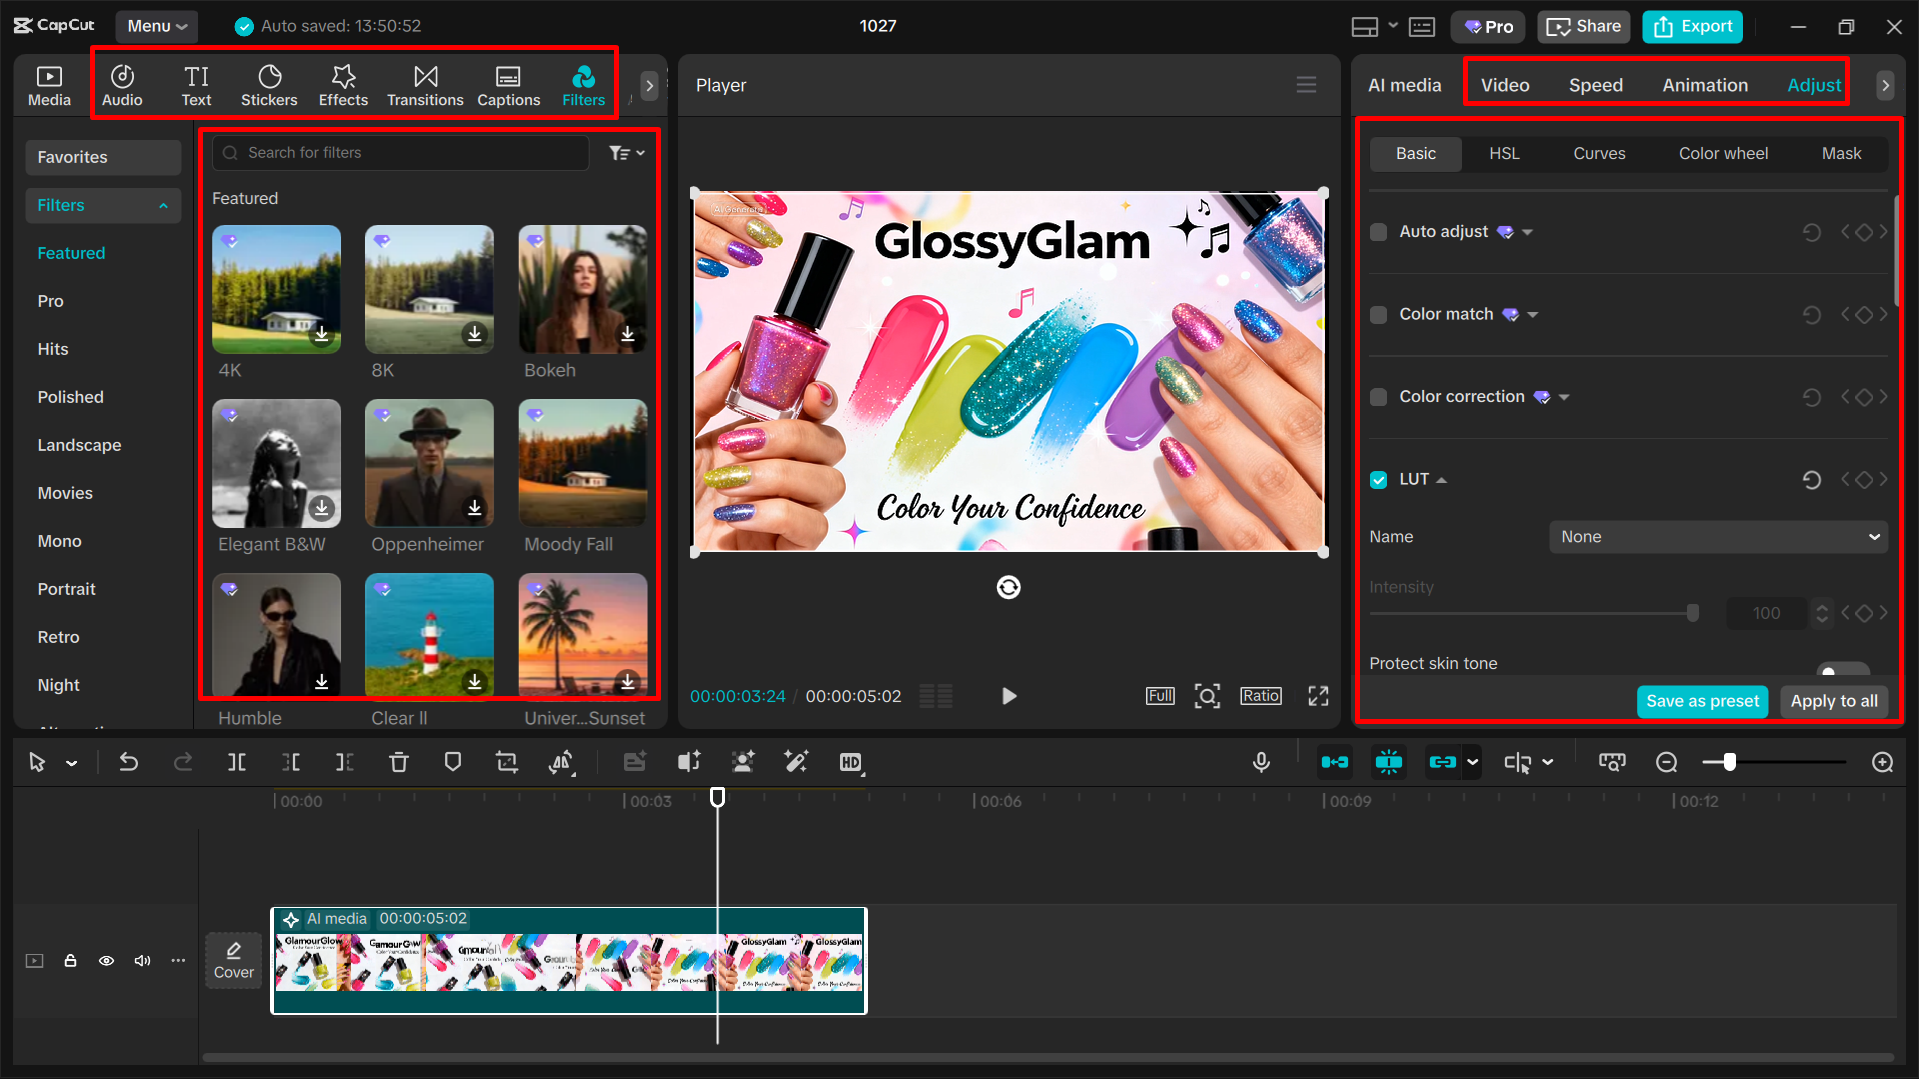
Task: Collapse the Filters section in the sidebar
Action: point(163,205)
